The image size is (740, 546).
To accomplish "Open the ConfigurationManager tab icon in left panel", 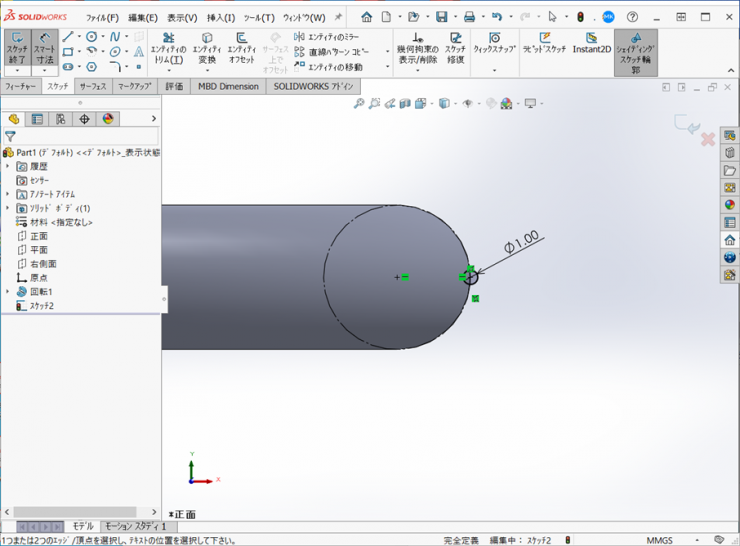I will pos(60,119).
